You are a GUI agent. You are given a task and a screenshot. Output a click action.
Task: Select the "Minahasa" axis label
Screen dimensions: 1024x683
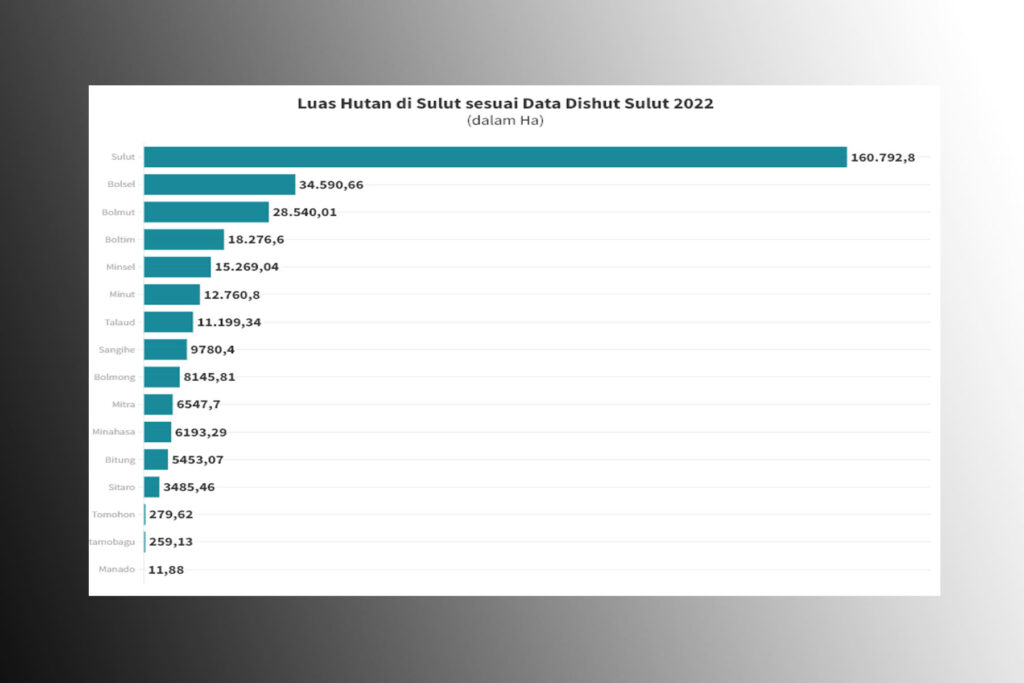[114, 432]
